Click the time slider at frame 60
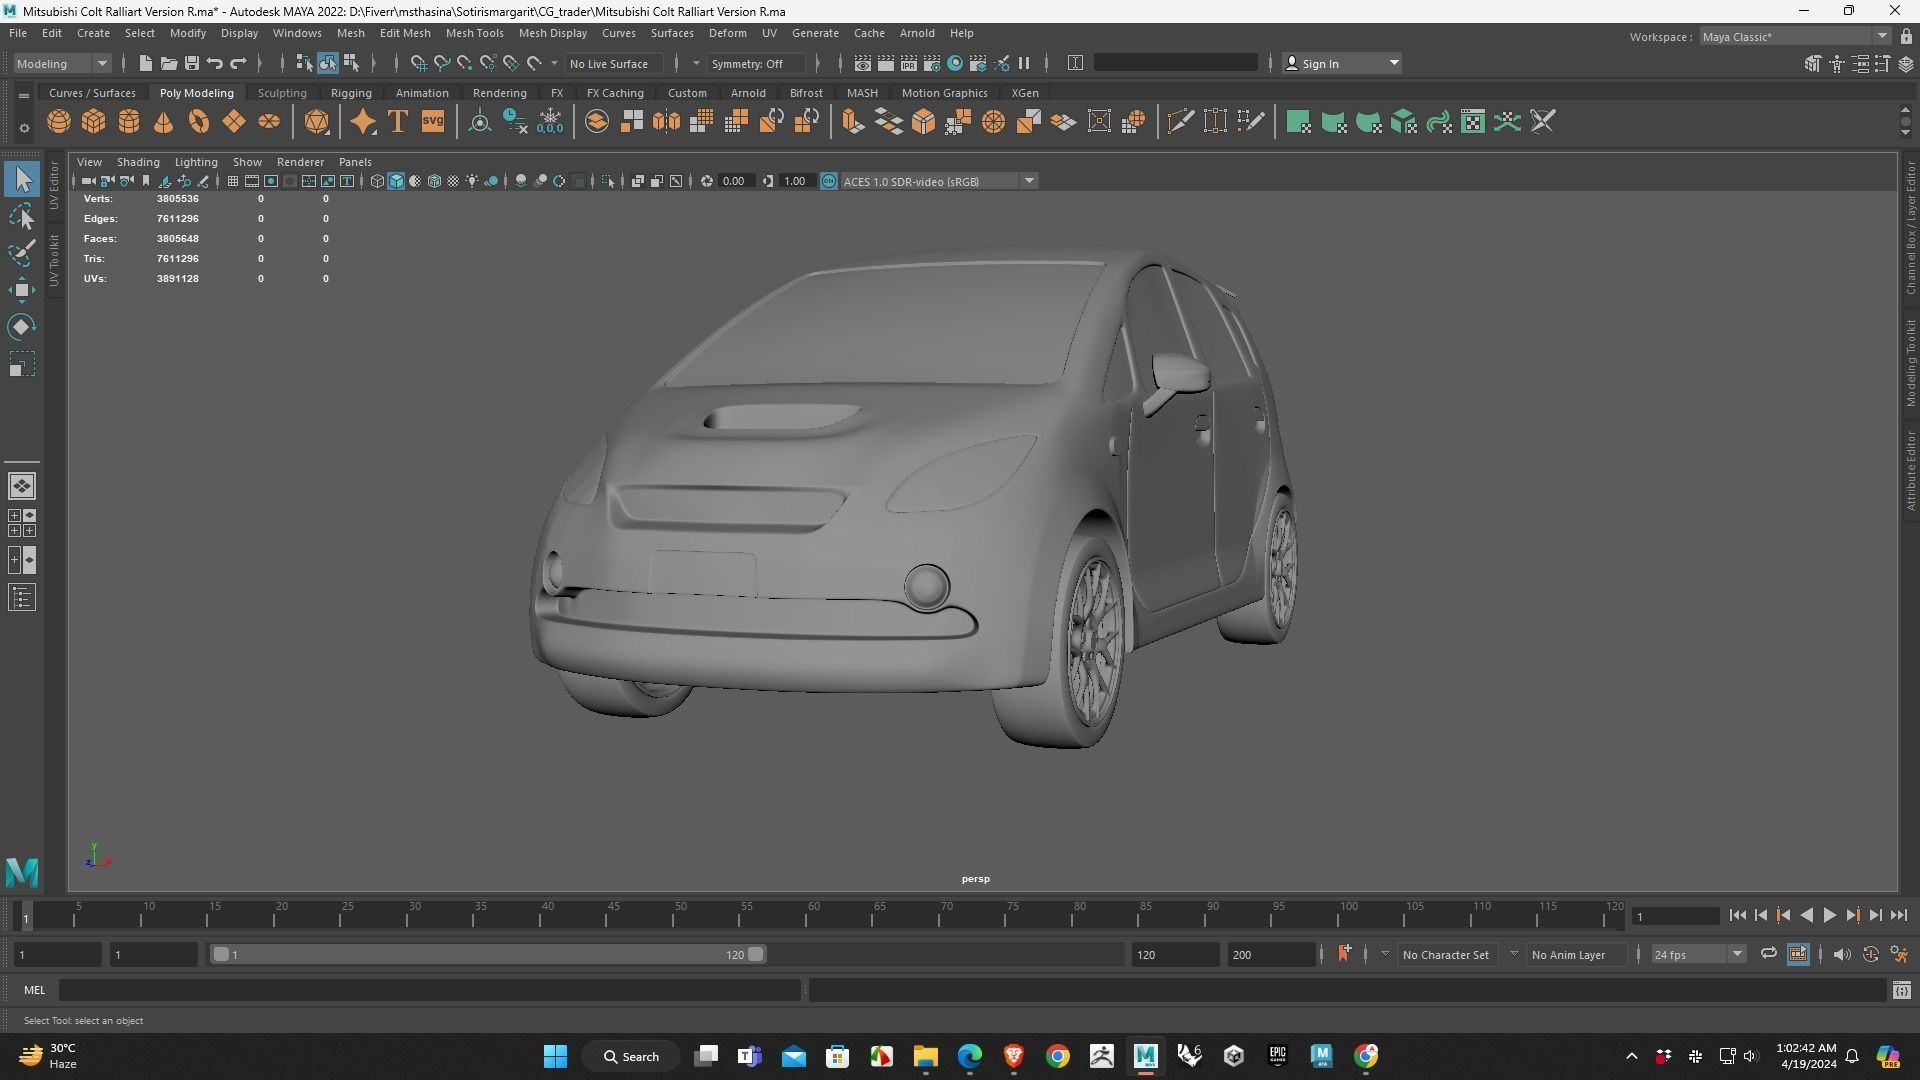This screenshot has width=1920, height=1080. point(813,916)
